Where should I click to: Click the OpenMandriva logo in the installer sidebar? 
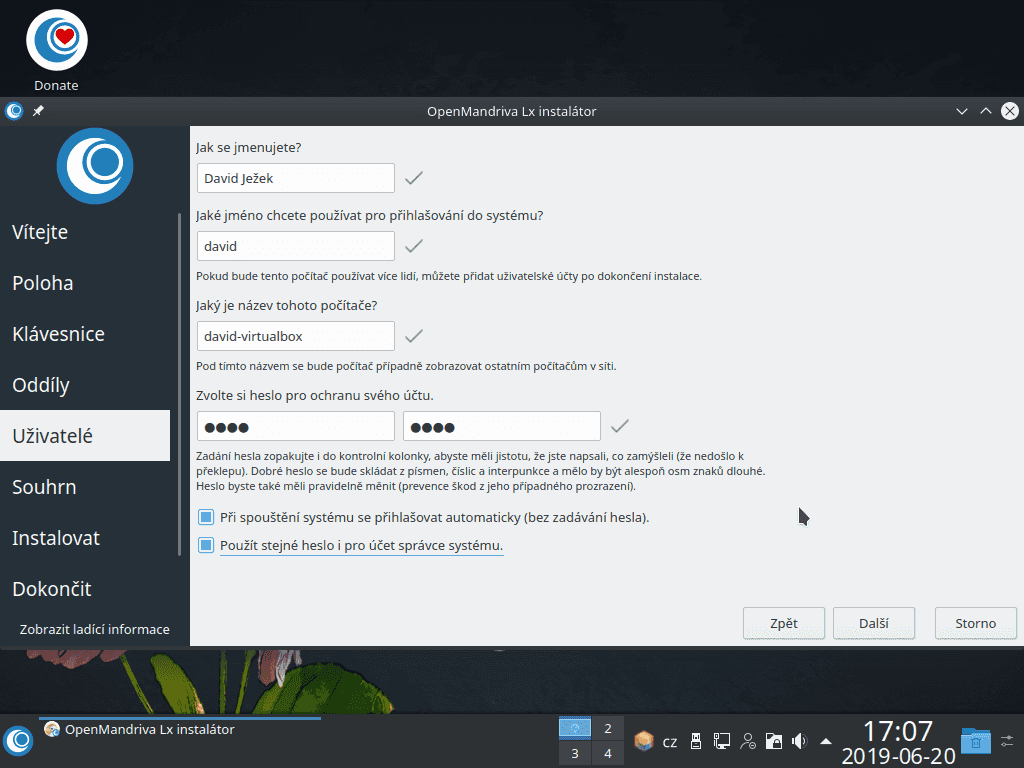(95, 166)
